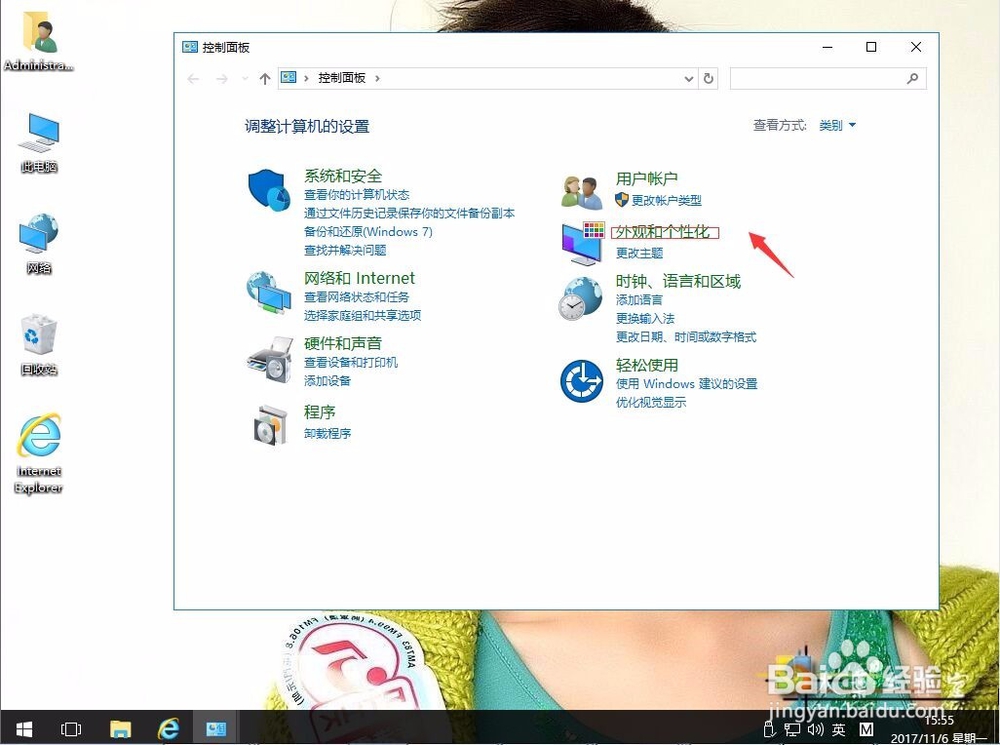Go up one level with the up arrow
The width and height of the screenshot is (1000, 745).
point(265,78)
